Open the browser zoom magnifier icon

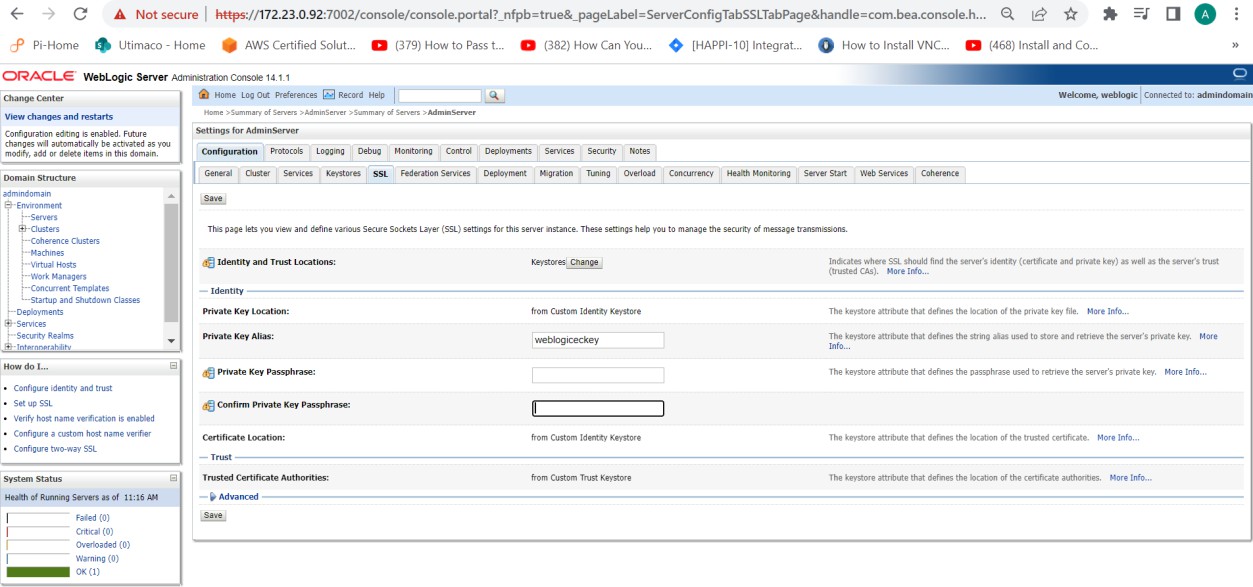tap(1008, 14)
